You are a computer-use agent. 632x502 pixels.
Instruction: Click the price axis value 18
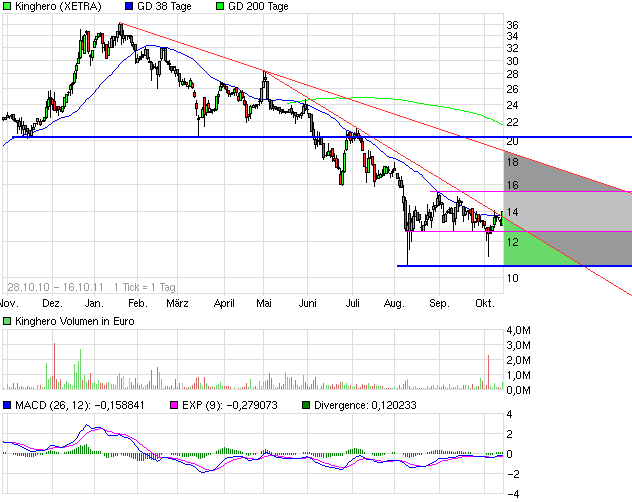(512, 162)
